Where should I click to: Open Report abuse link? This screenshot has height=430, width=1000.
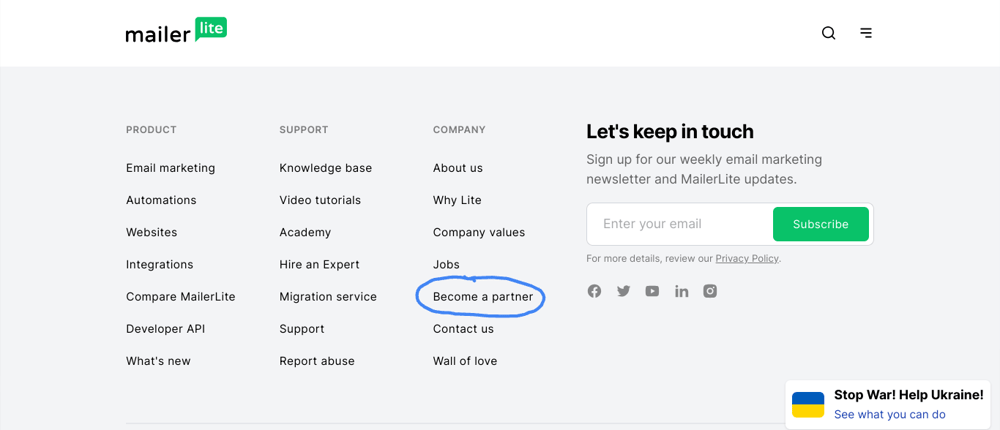pyautogui.click(x=317, y=361)
